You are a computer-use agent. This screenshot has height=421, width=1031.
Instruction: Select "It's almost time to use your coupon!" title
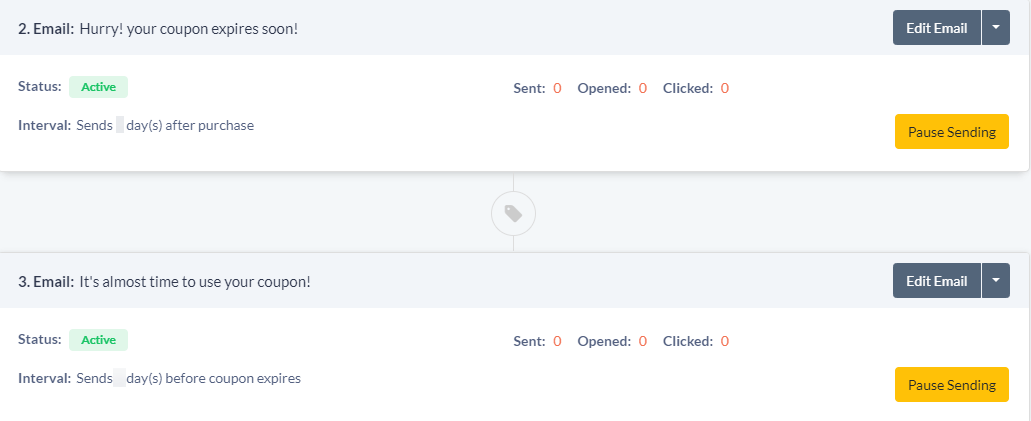pyautogui.click(x=195, y=282)
